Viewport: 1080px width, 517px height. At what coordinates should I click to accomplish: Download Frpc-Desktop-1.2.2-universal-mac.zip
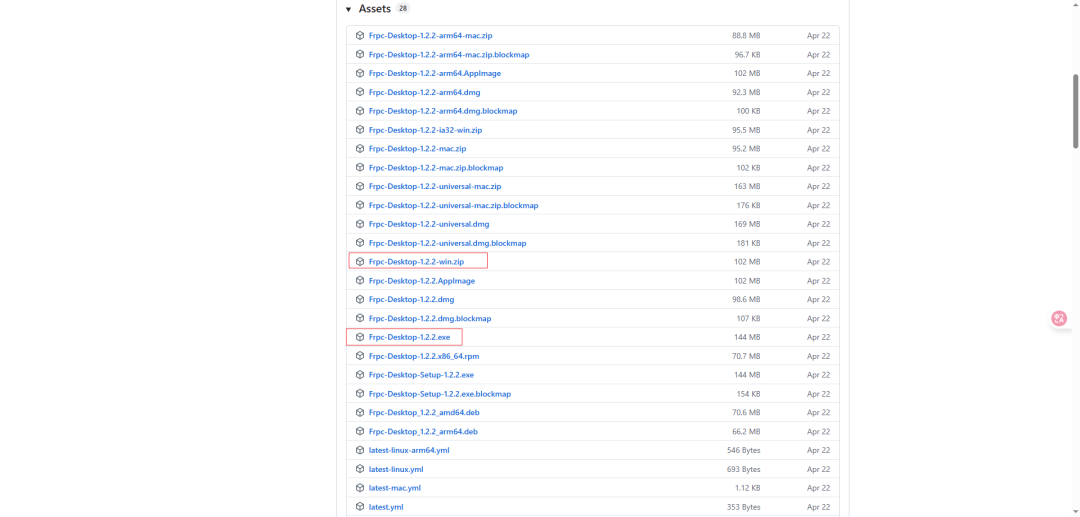435,187
